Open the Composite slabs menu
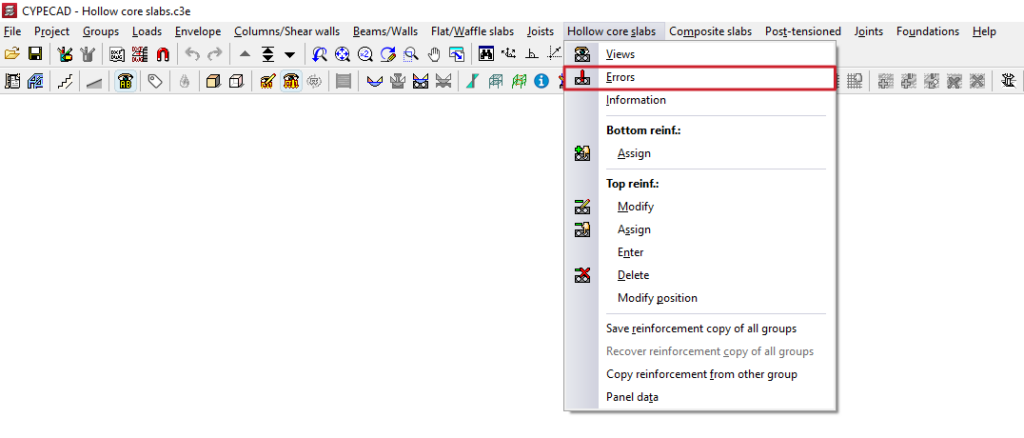This screenshot has height=438, width=1024. tap(710, 31)
